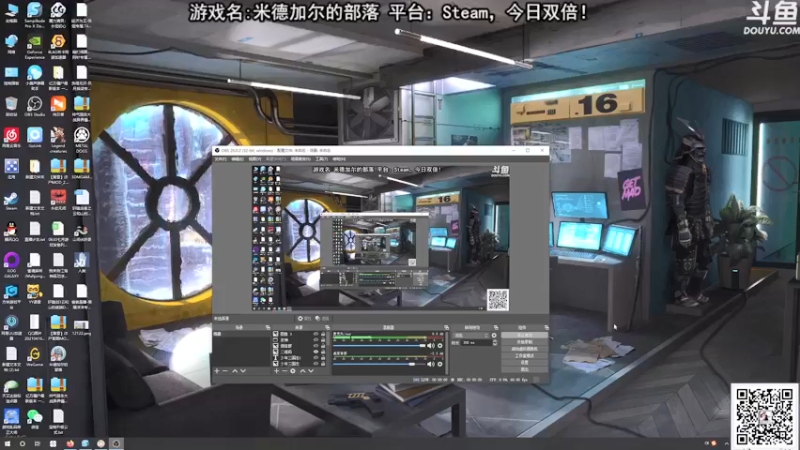This screenshot has height=450, width=800.
Task: Add a new scene with plus icon
Action: pos(217,371)
